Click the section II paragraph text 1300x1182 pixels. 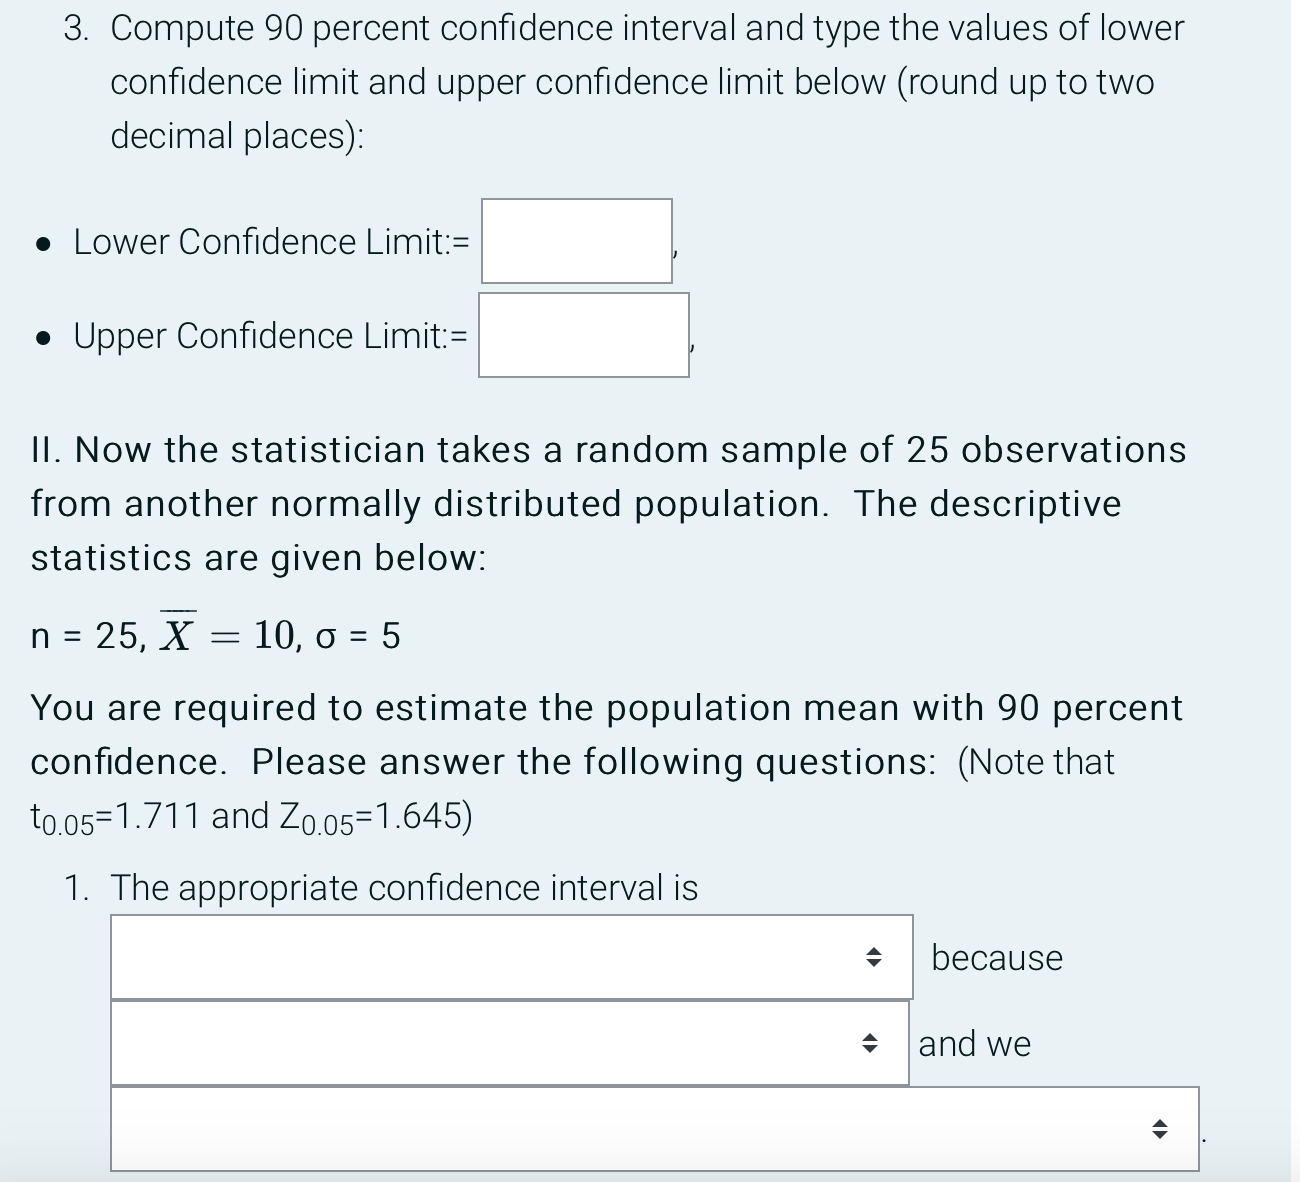click(600, 503)
